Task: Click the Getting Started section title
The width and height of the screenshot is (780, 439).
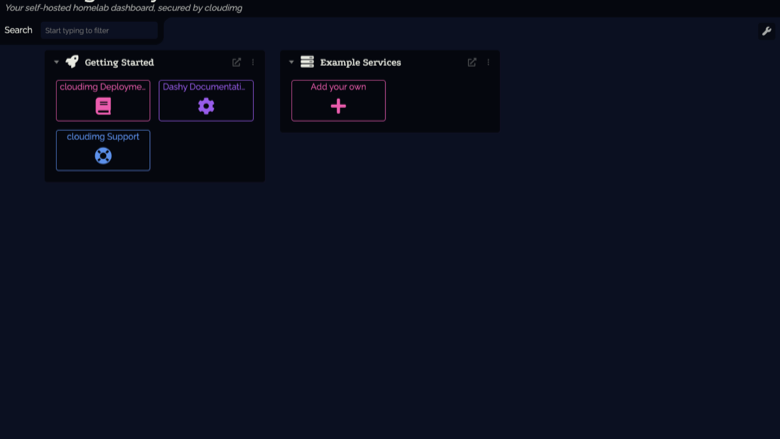Action: click(x=119, y=62)
